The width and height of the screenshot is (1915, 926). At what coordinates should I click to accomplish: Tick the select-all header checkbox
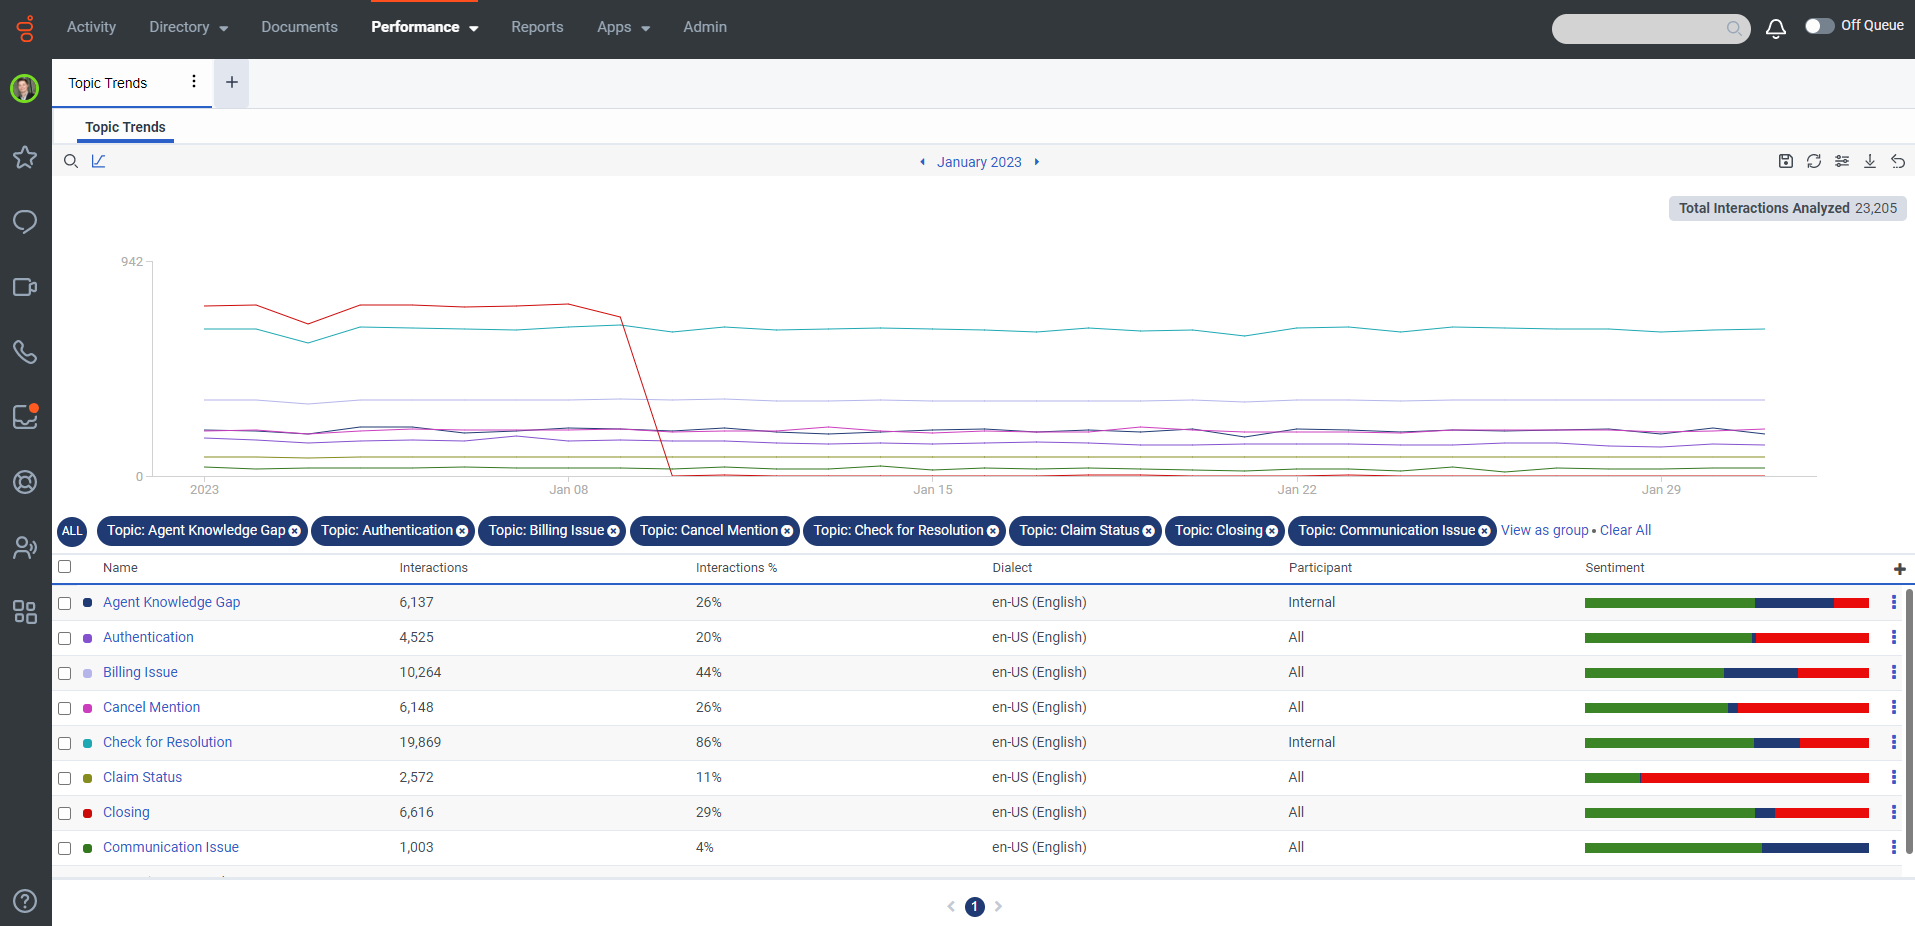(65, 567)
